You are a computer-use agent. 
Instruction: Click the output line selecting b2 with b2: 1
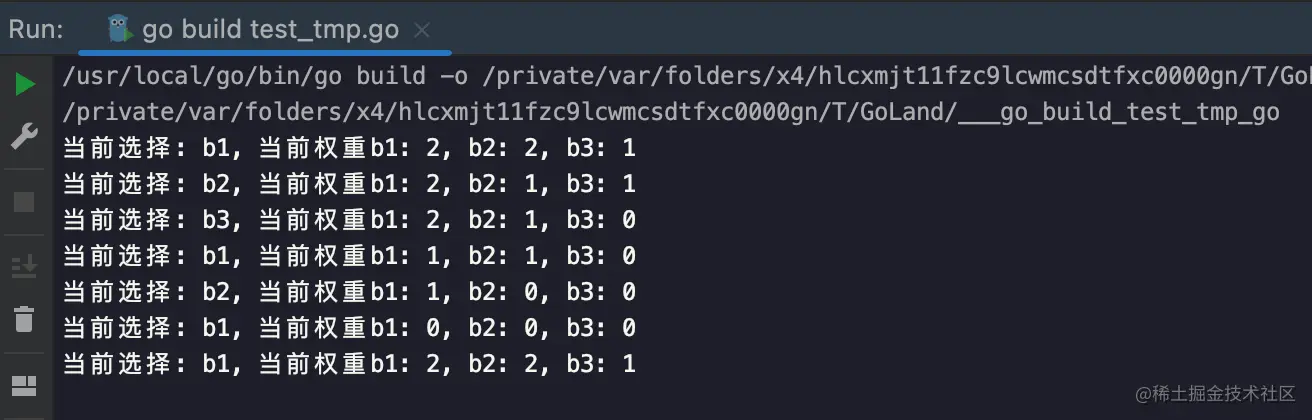coord(349,184)
